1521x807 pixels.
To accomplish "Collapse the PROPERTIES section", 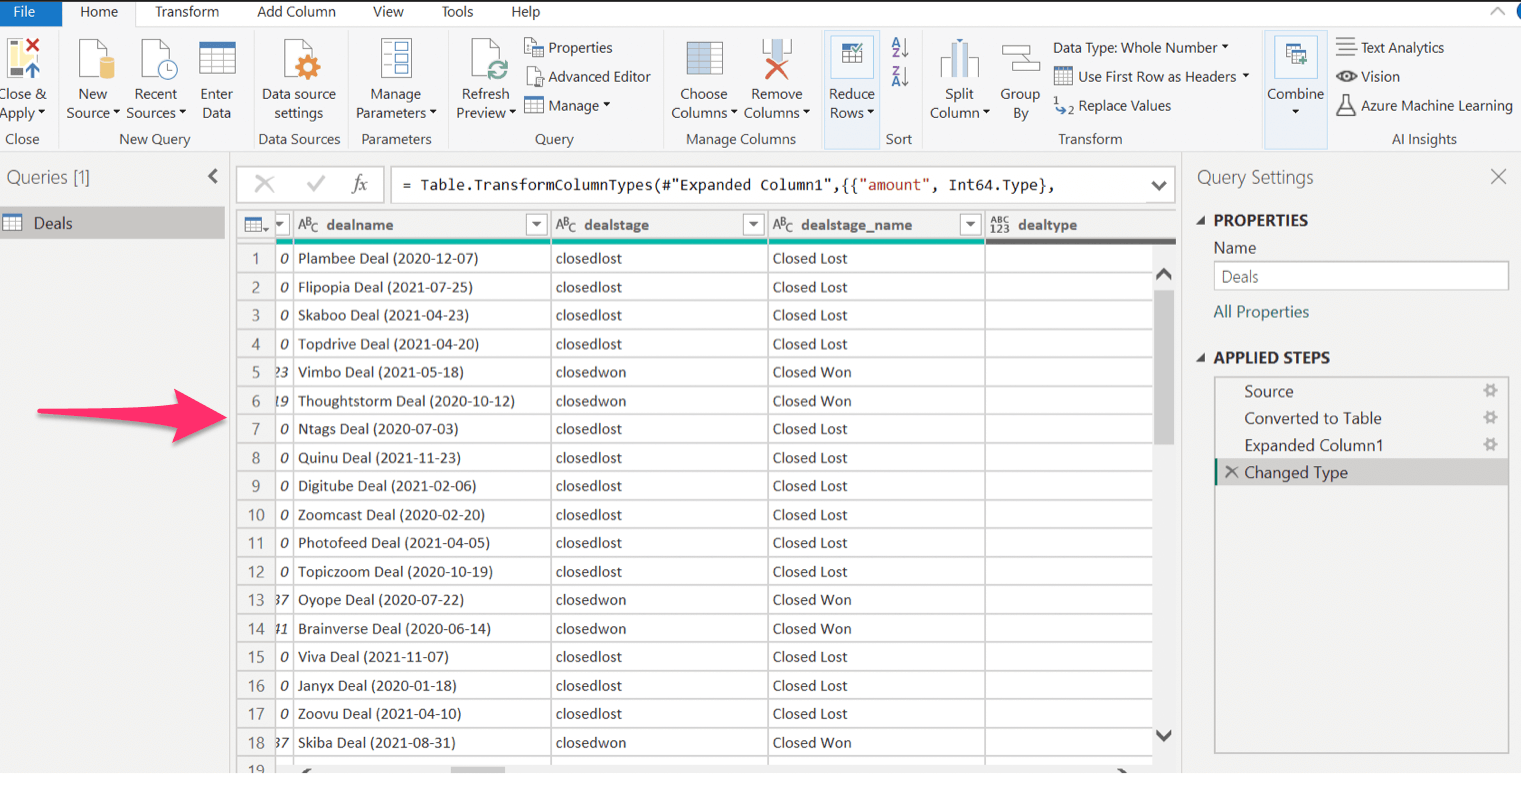I will (x=1201, y=220).
